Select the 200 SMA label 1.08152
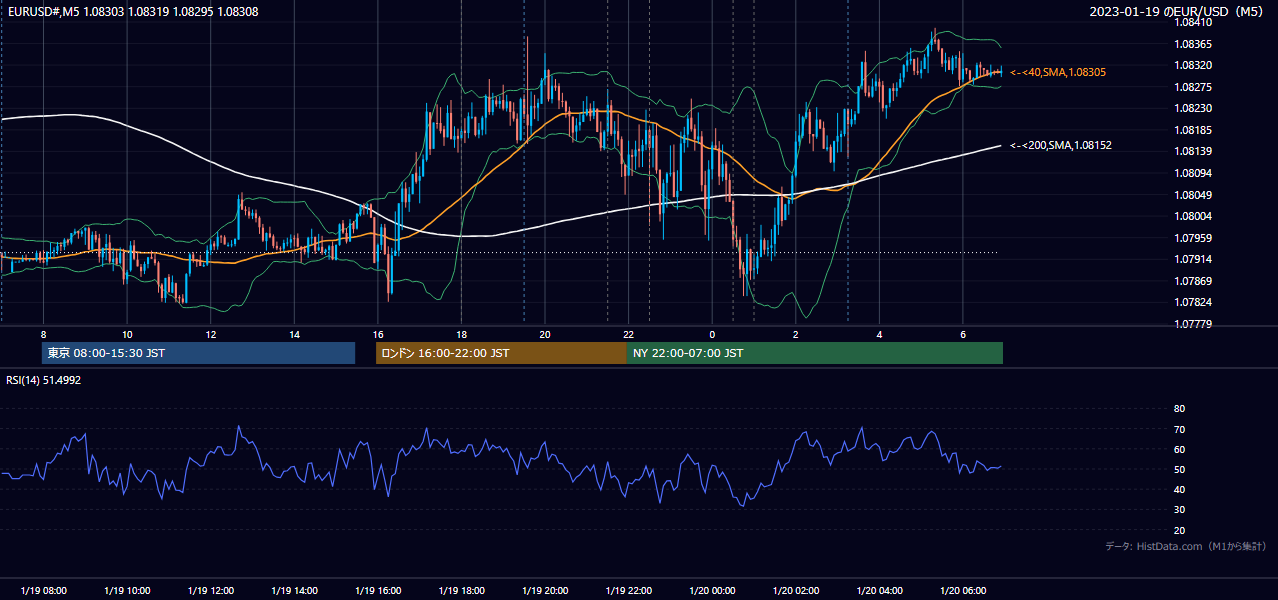This screenshot has width=1278, height=600. pyautogui.click(x=1061, y=145)
